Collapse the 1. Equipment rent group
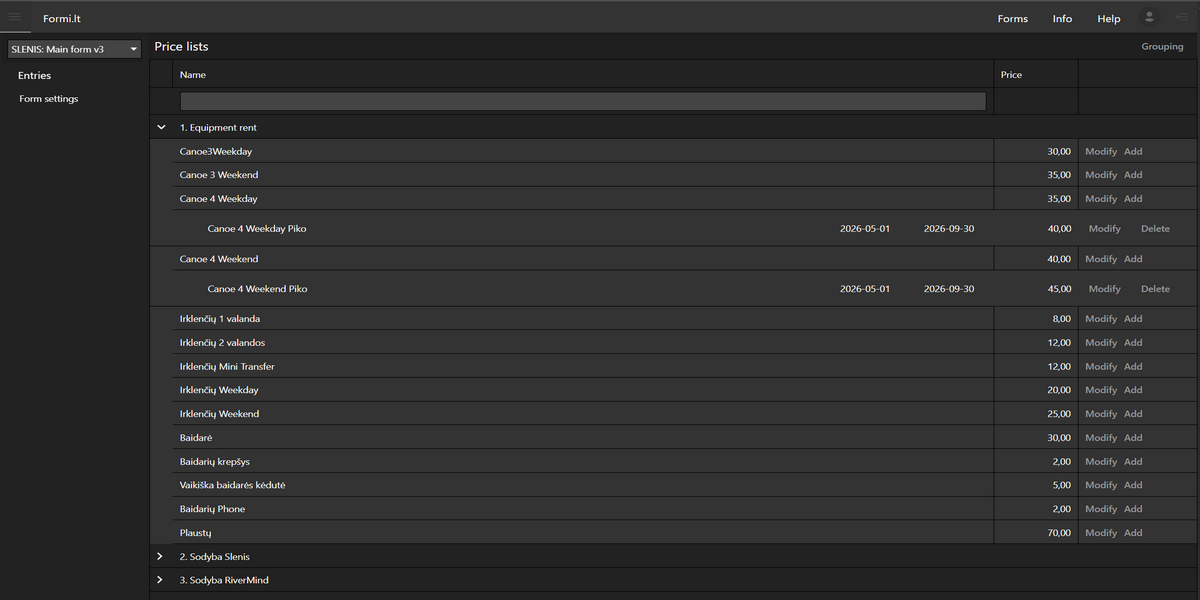This screenshot has height=600, width=1200. tap(161, 128)
